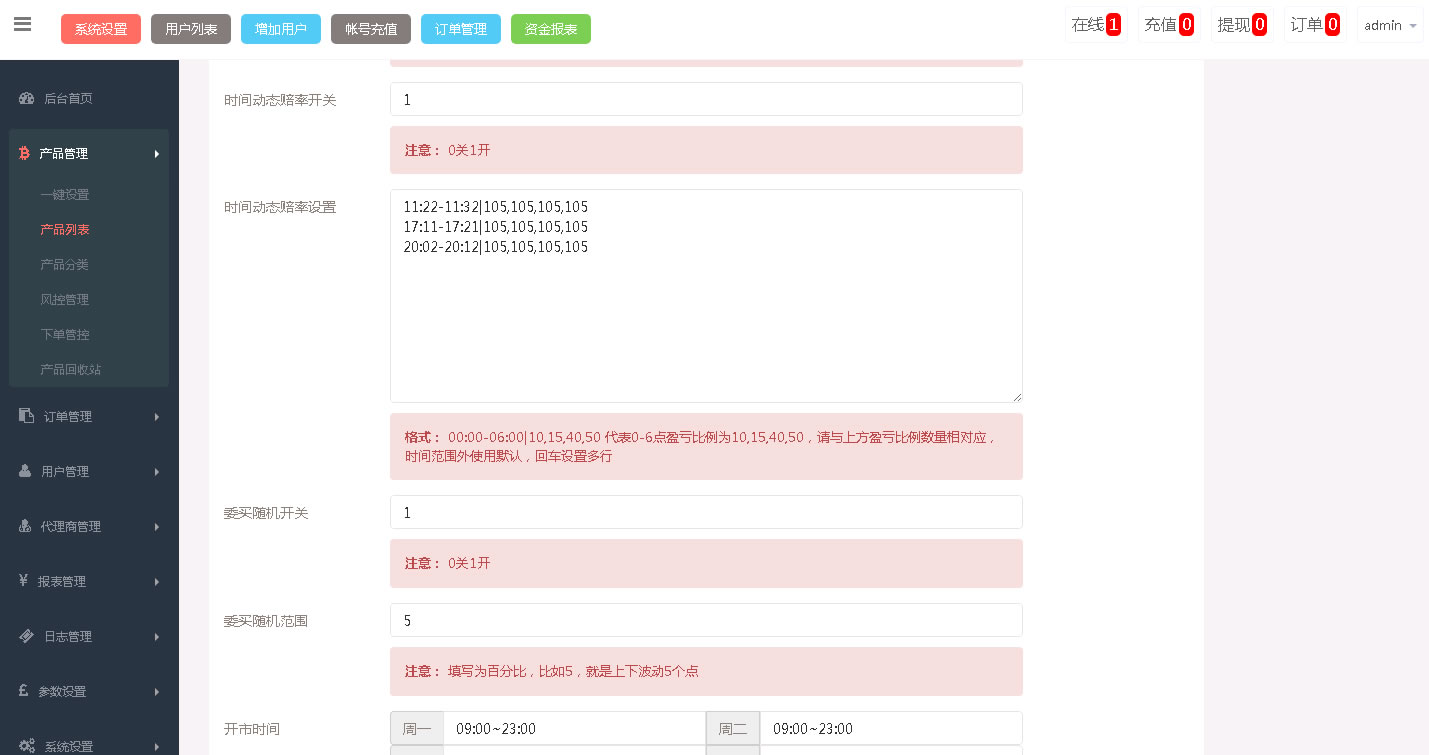The width and height of the screenshot is (1429, 755).
Task: Click the 周二 addon label
Action: (x=733, y=728)
